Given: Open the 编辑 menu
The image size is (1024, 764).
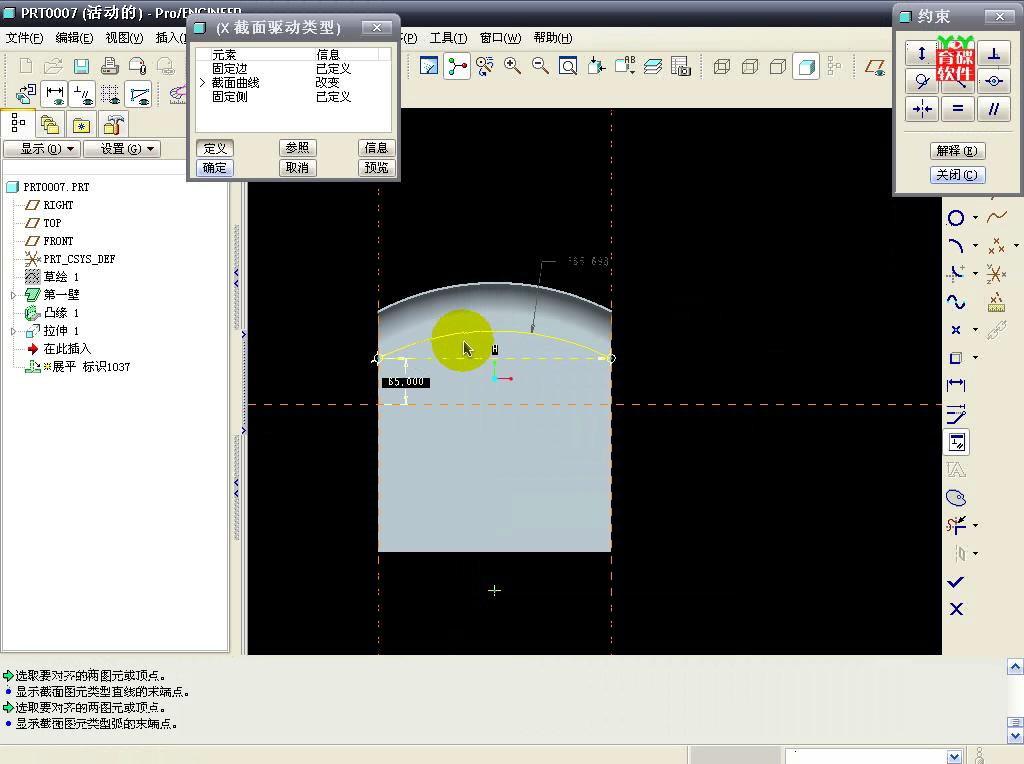Looking at the screenshot, I should point(74,38).
